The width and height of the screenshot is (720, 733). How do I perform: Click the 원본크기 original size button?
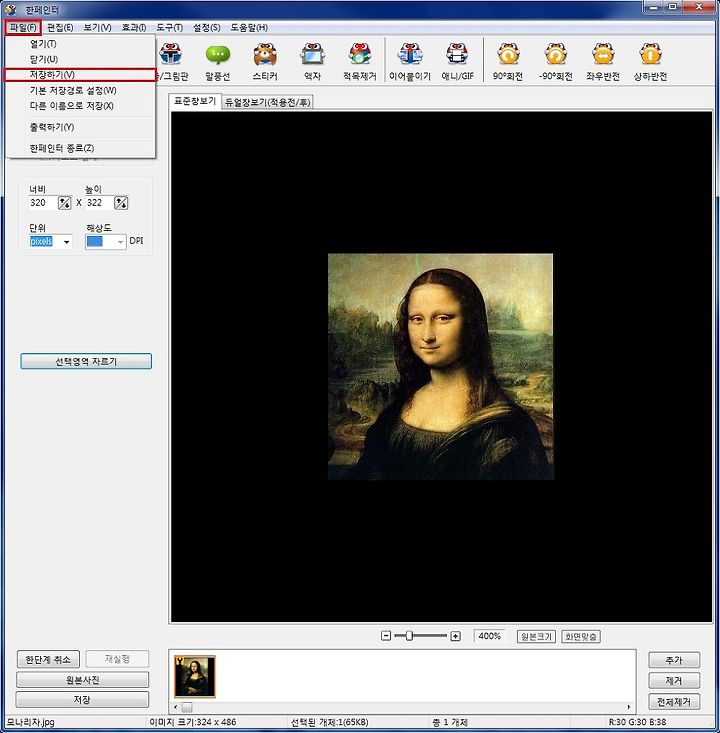pos(536,637)
